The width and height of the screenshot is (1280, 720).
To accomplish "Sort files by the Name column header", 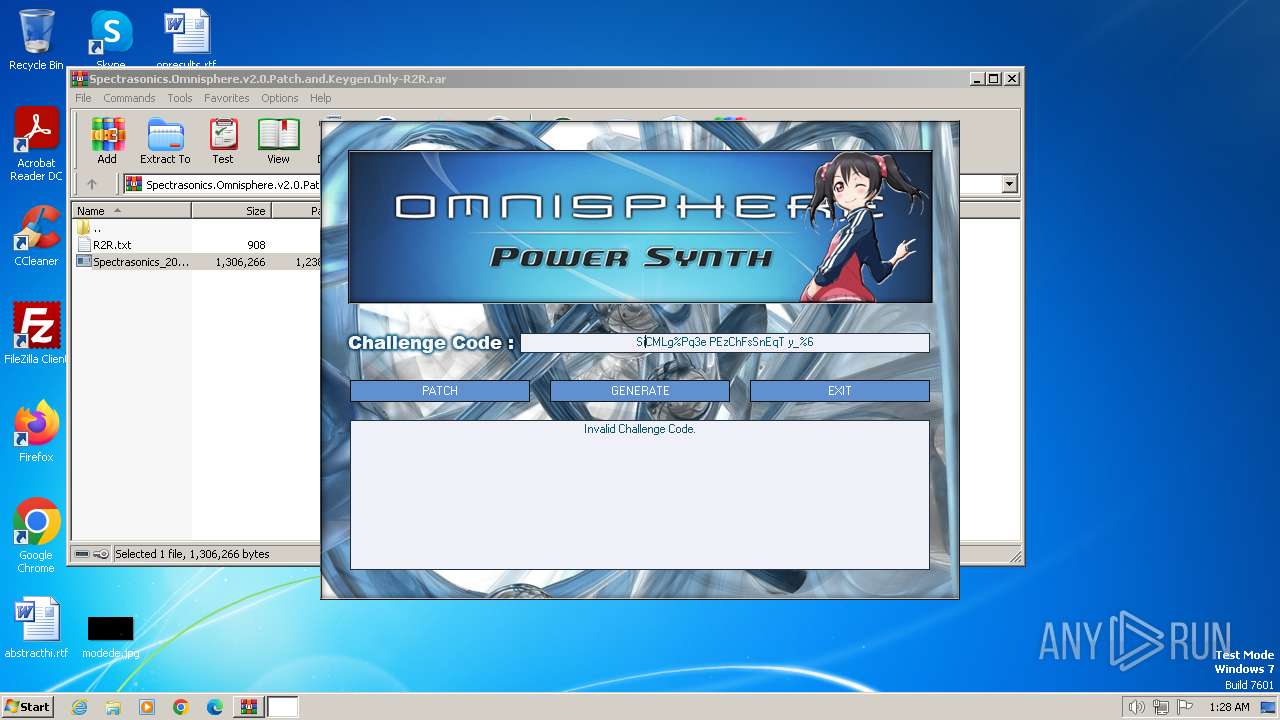I will (x=131, y=211).
